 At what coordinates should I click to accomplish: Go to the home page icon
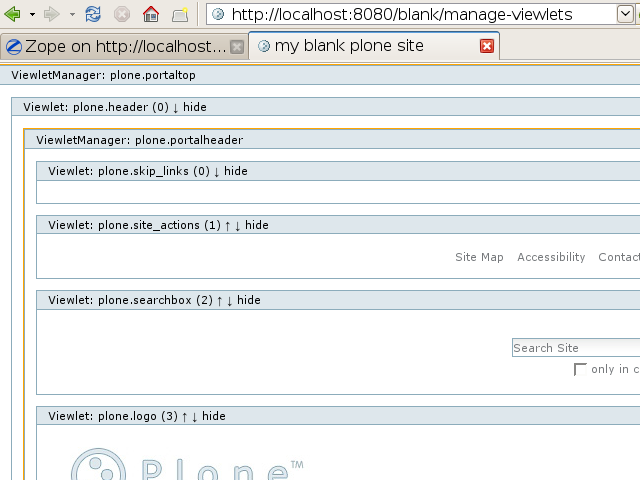click(x=151, y=14)
